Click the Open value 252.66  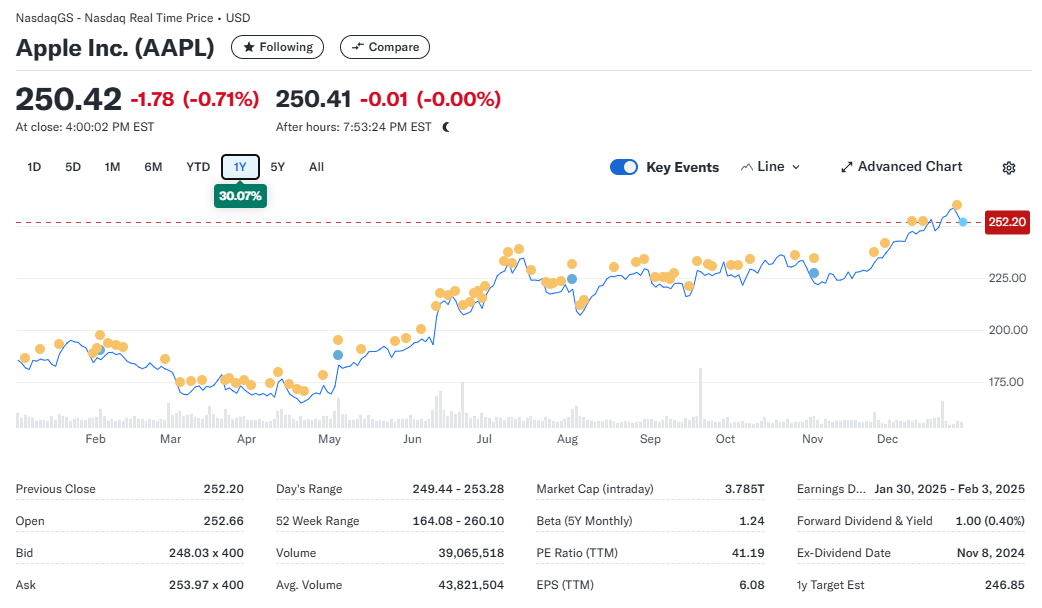[223, 521]
